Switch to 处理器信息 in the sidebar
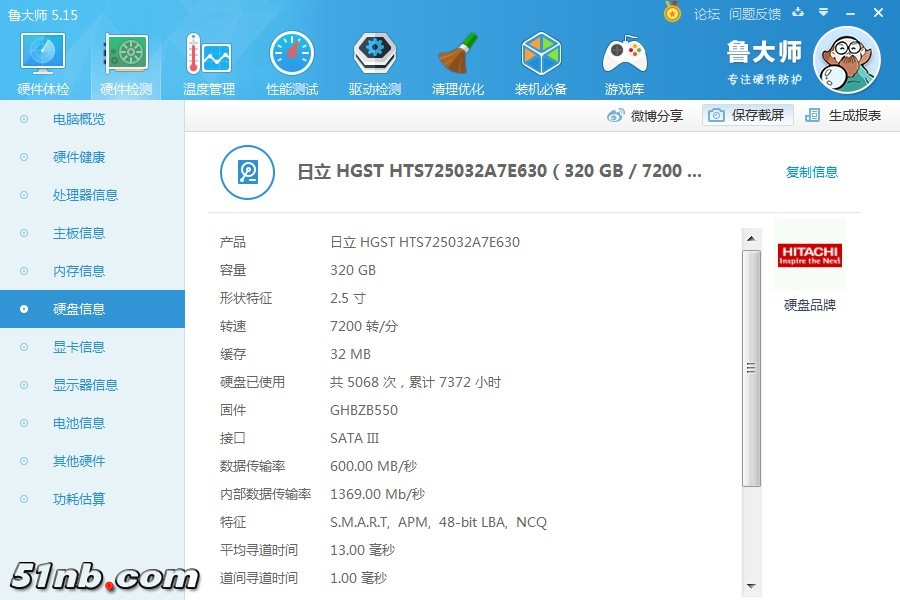 pos(85,195)
